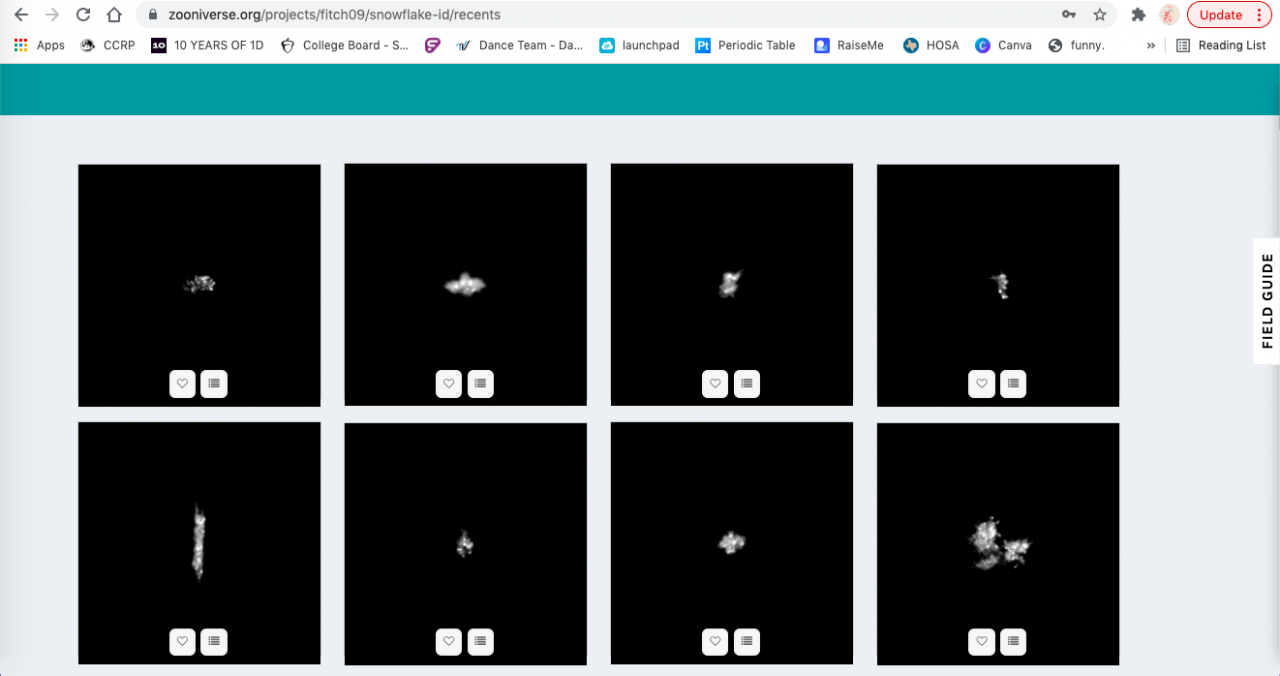Show hidden bookmarks with the chevron
Screen dimensions: 1280x676
click(1151, 45)
